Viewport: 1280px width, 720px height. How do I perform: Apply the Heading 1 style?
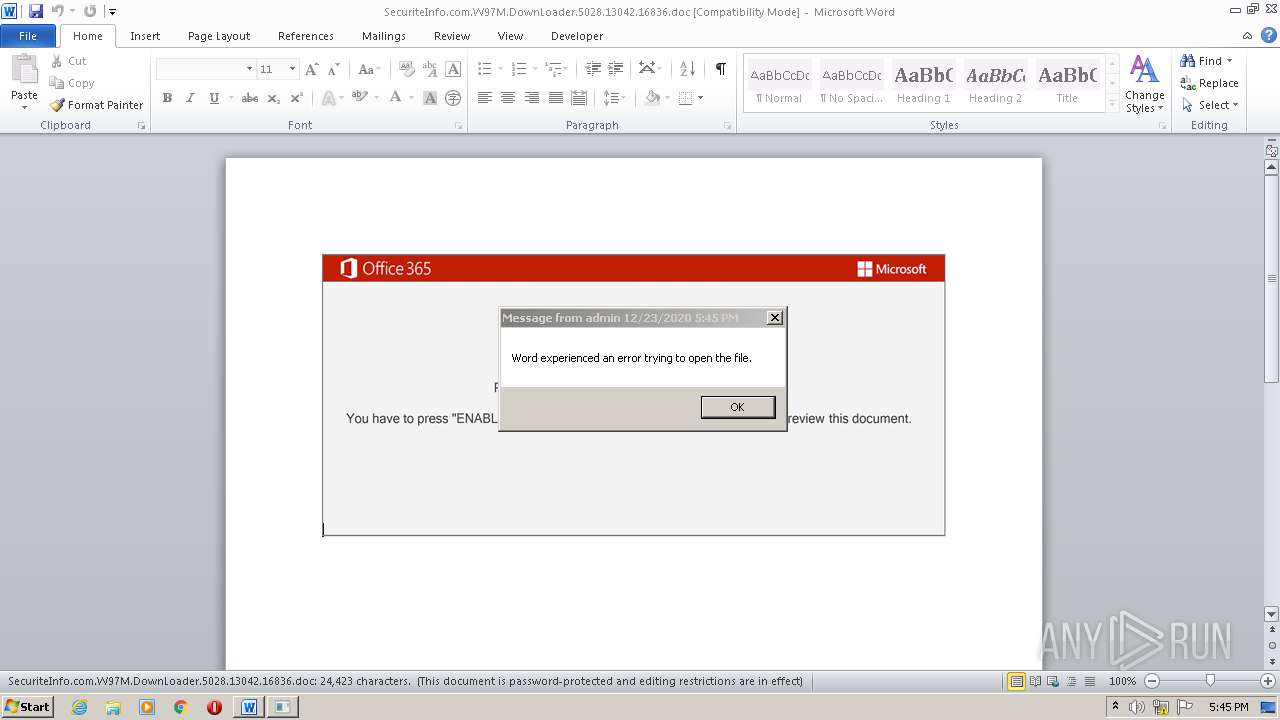pos(924,84)
